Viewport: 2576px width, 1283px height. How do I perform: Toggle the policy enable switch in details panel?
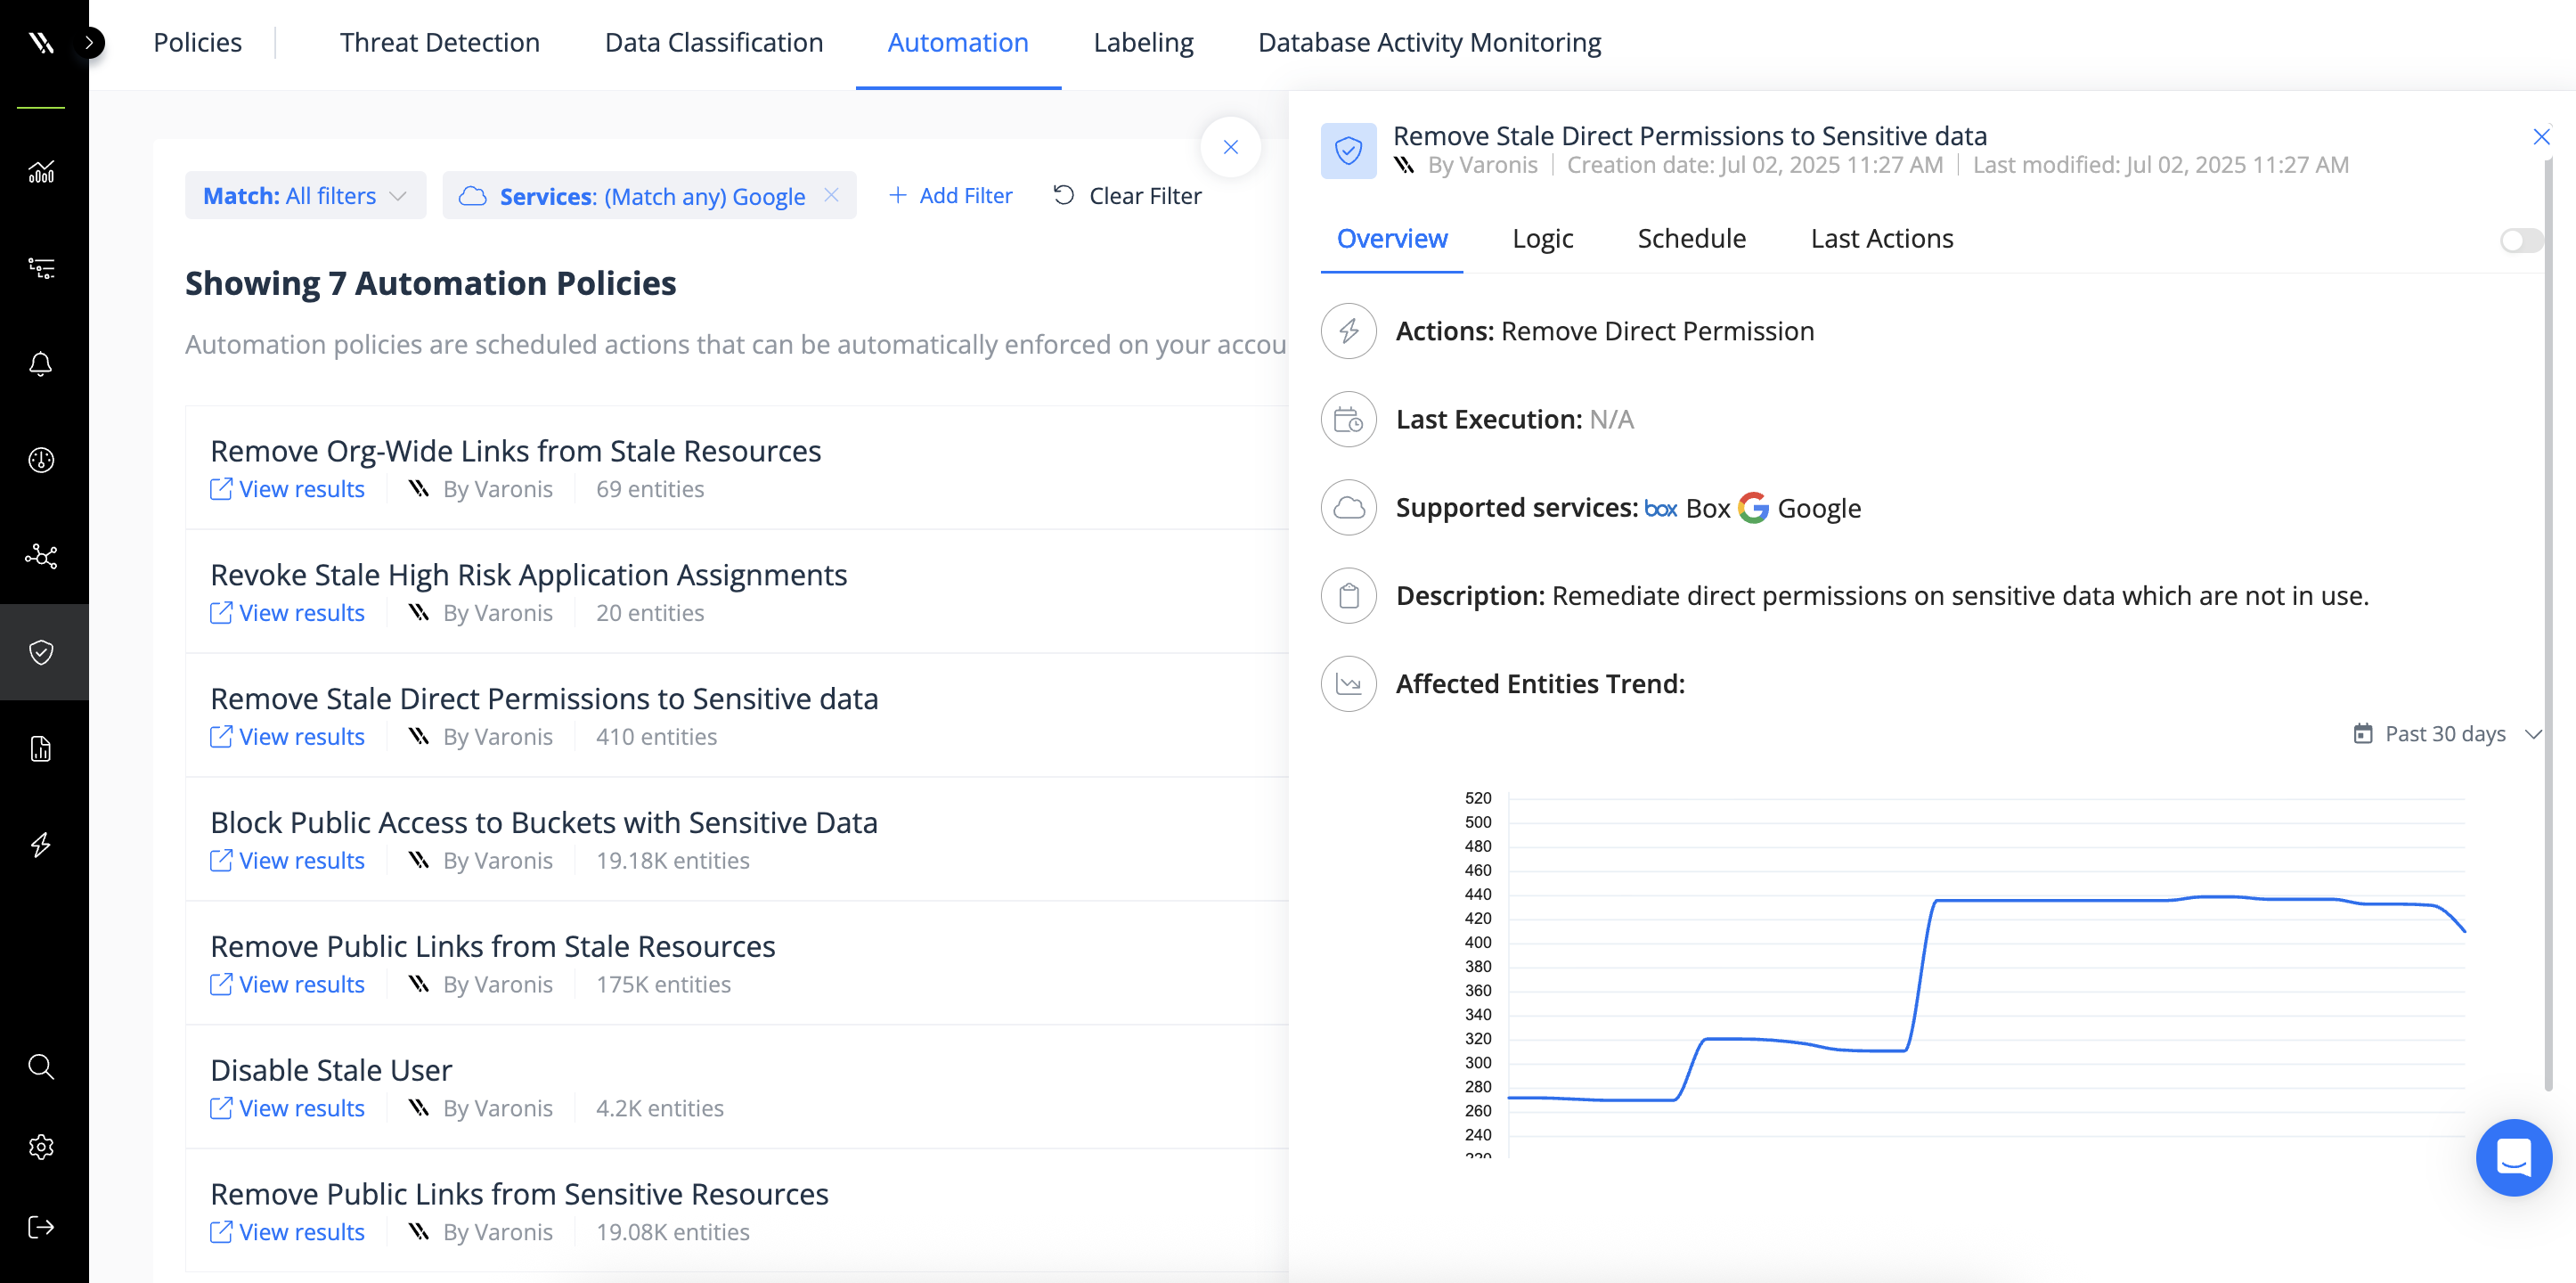[x=2520, y=240]
